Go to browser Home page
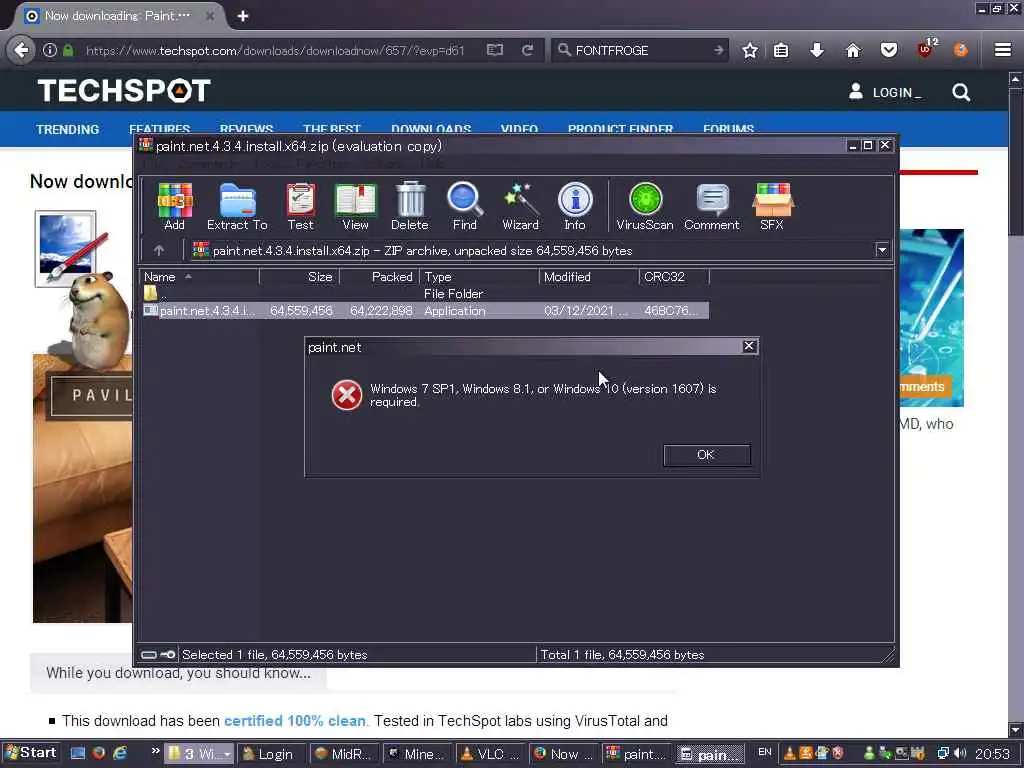 853,50
